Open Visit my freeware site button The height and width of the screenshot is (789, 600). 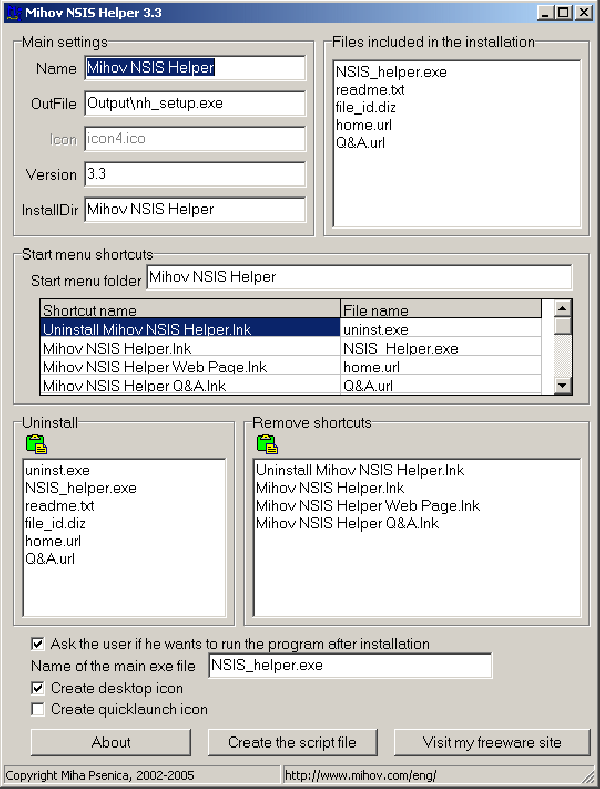pos(492,742)
